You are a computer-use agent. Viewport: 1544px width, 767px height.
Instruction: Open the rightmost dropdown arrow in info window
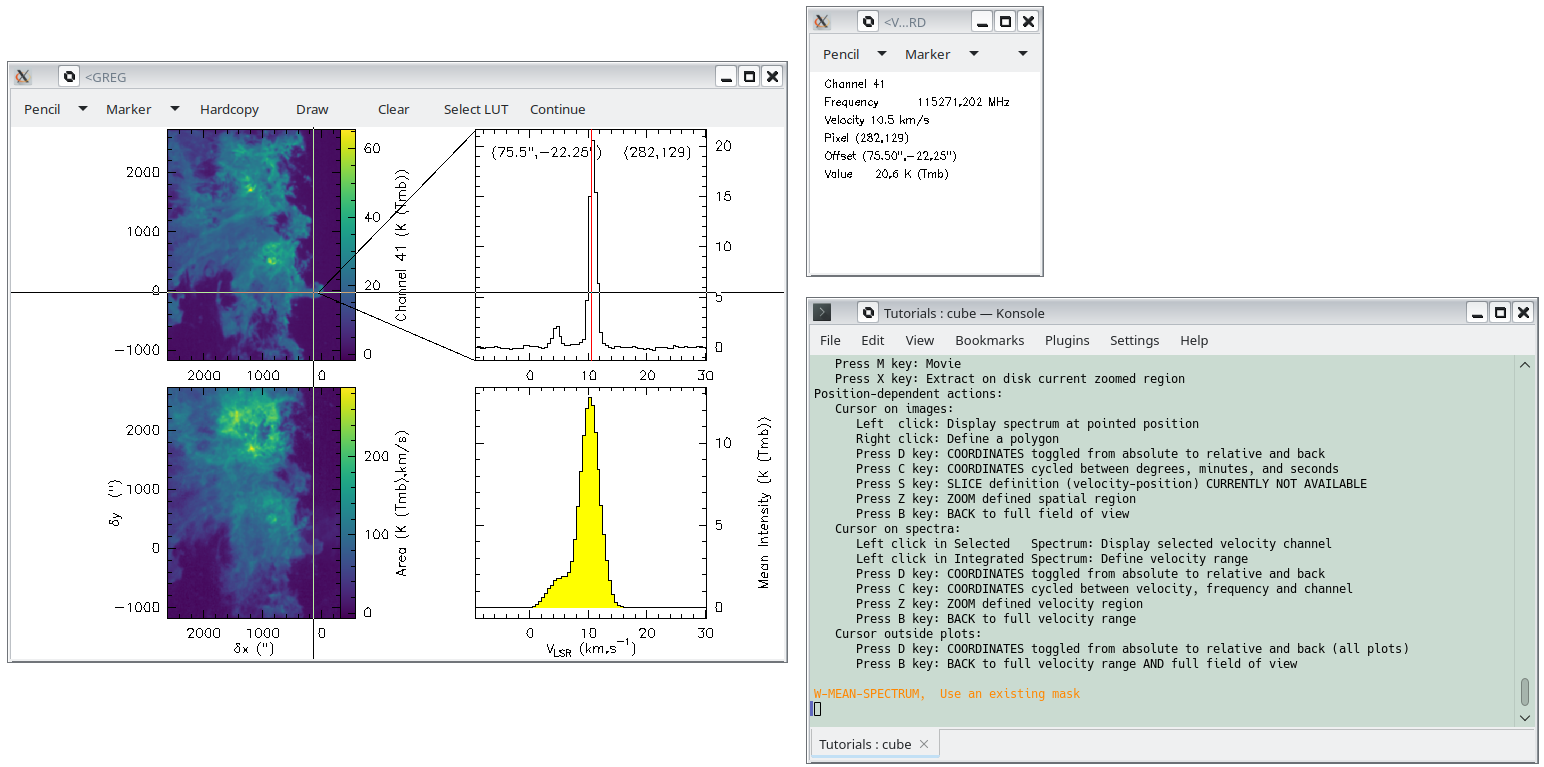[x=1022, y=54]
